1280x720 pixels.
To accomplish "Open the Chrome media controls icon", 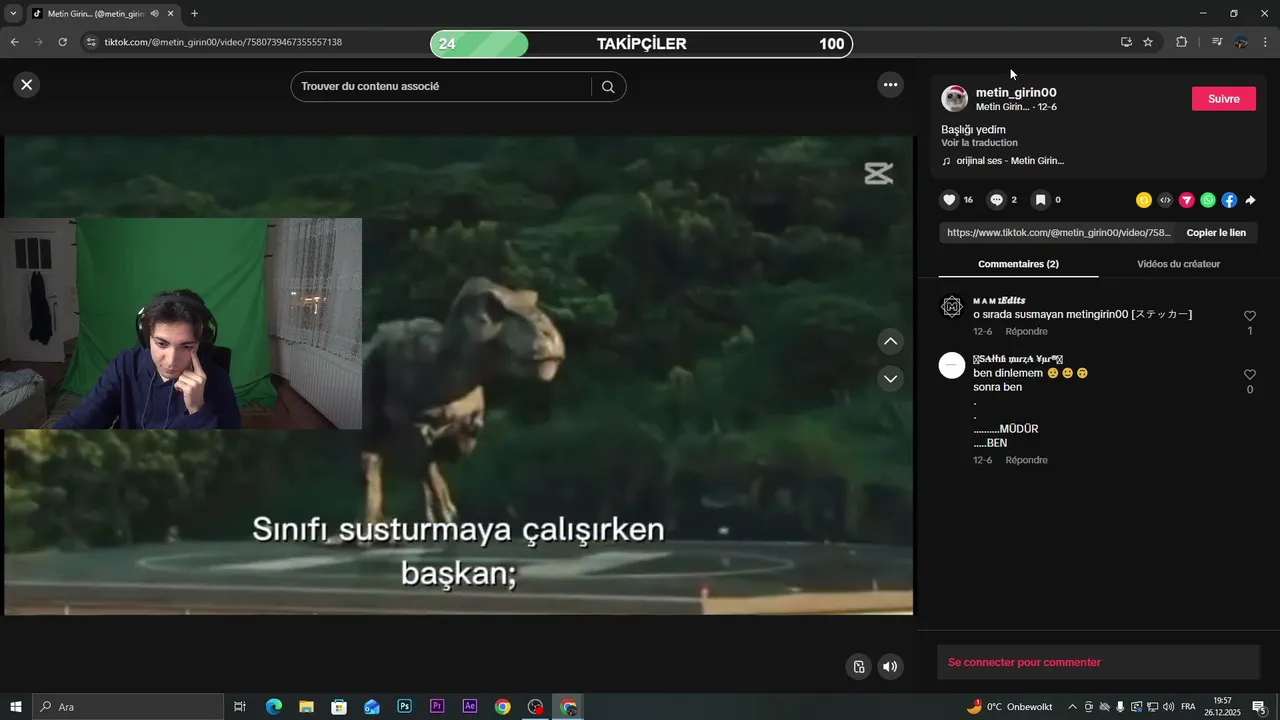I will coord(1217,42).
